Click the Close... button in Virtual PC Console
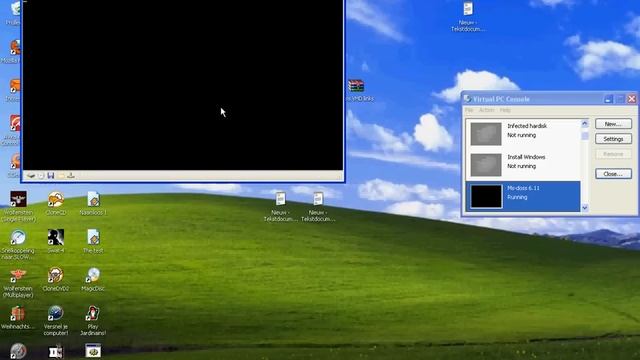This screenshot has width=640, height=360. (613, 174)
